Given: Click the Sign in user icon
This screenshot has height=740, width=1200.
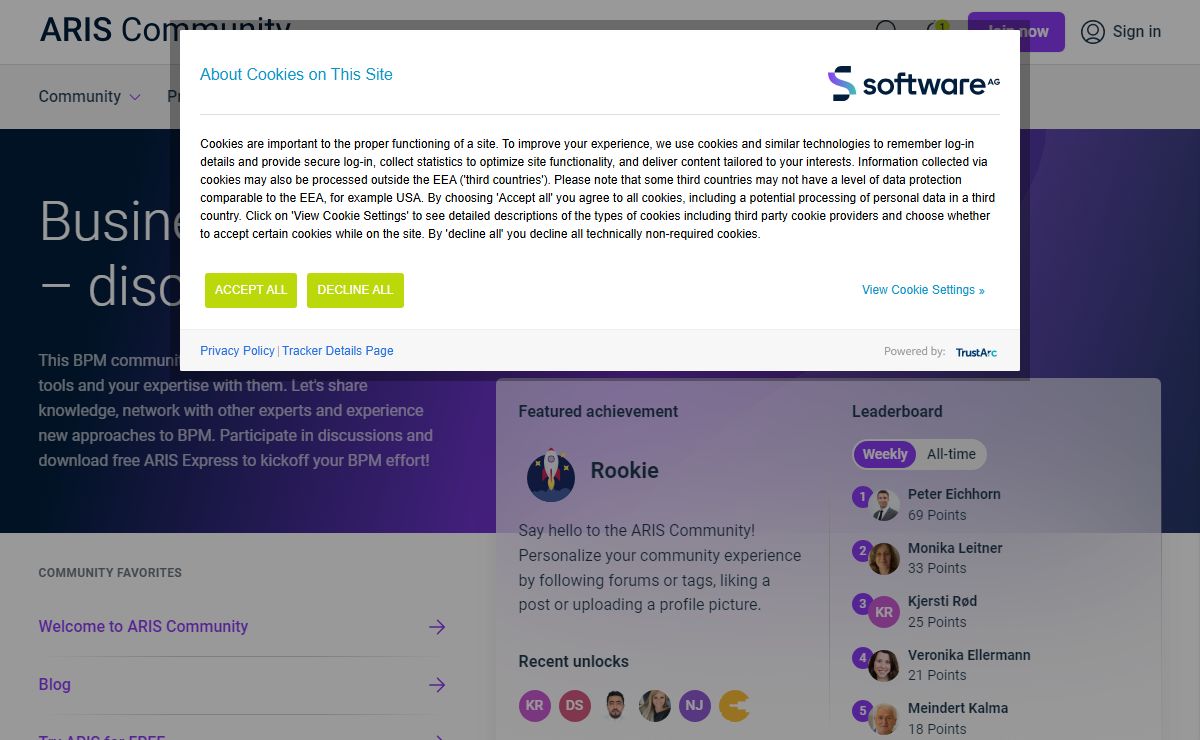Looking at the screenshot, I should click(x=1093, y=32).
